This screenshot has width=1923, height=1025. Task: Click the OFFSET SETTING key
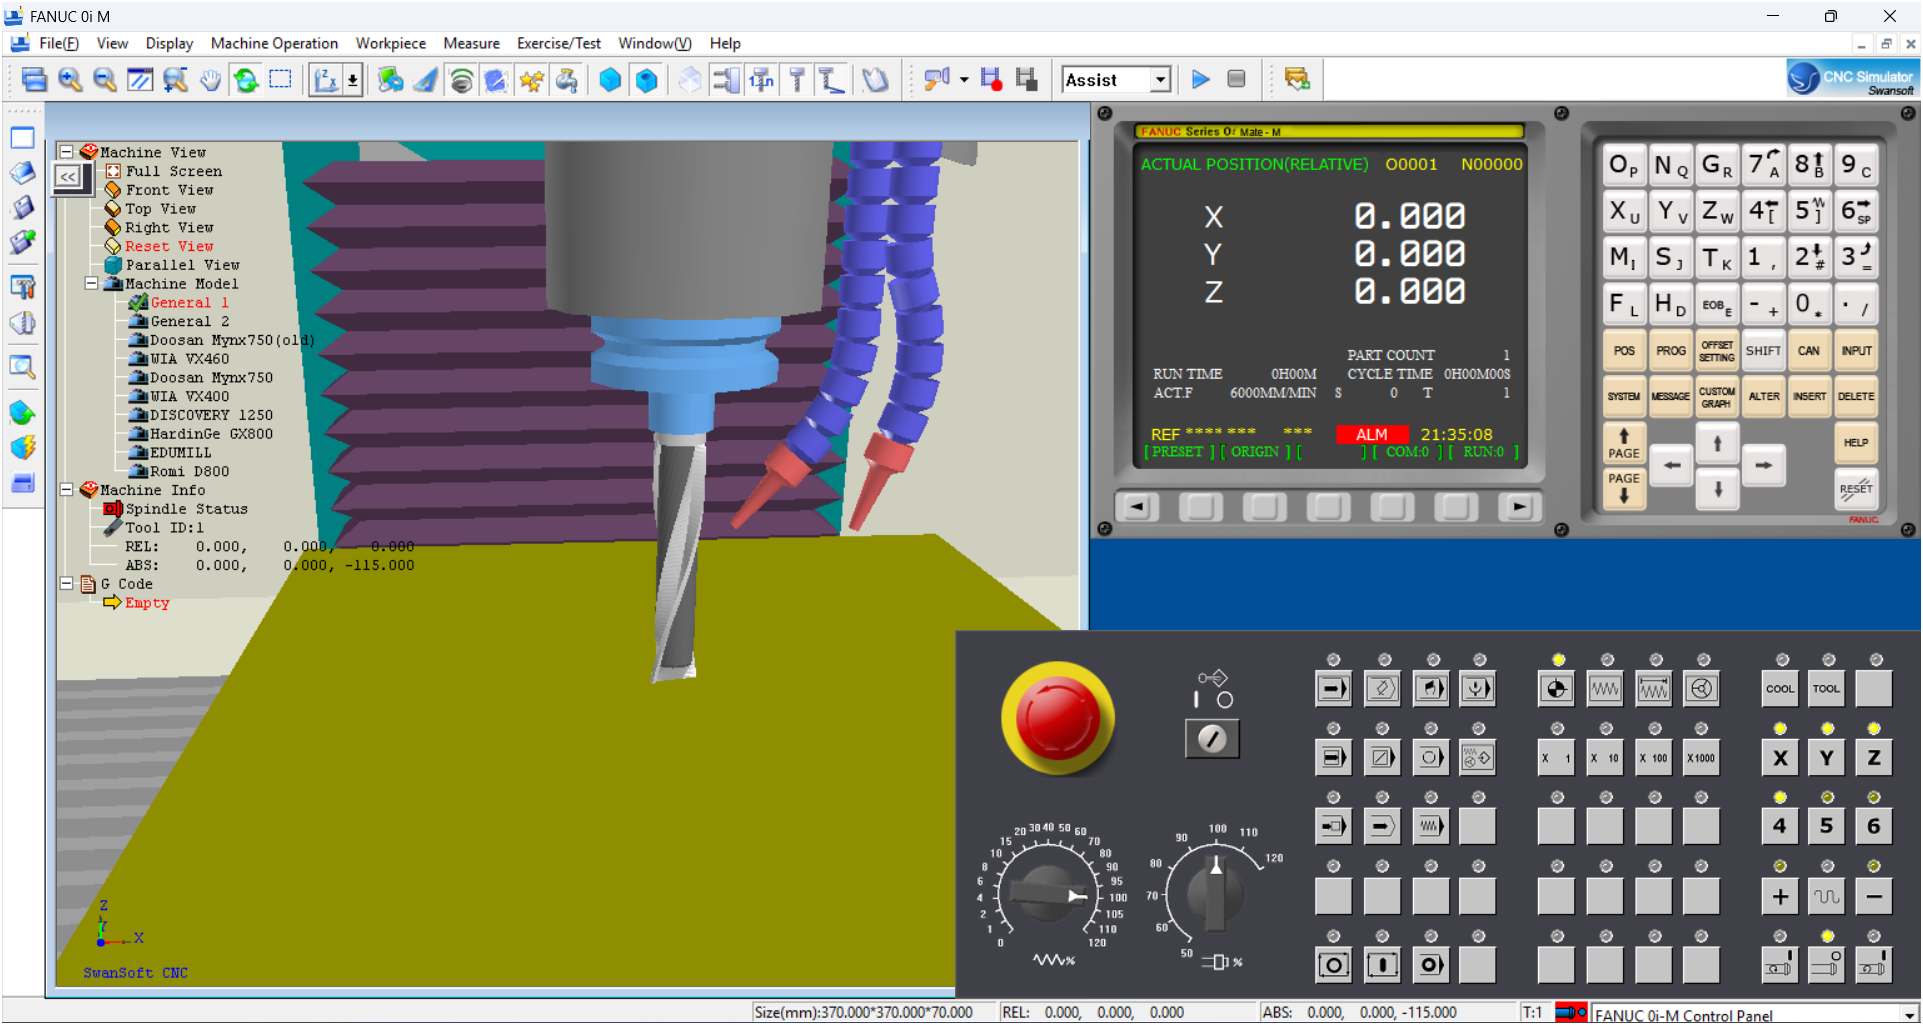[x=1717, y=351]
